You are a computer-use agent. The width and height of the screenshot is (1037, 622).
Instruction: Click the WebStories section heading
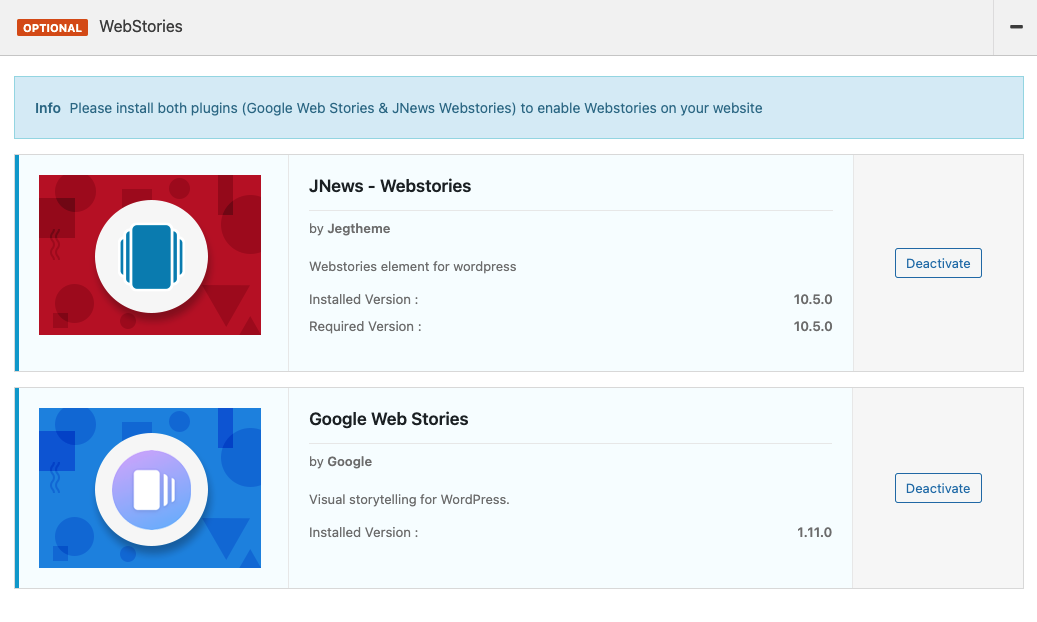(x=141, y=27)
